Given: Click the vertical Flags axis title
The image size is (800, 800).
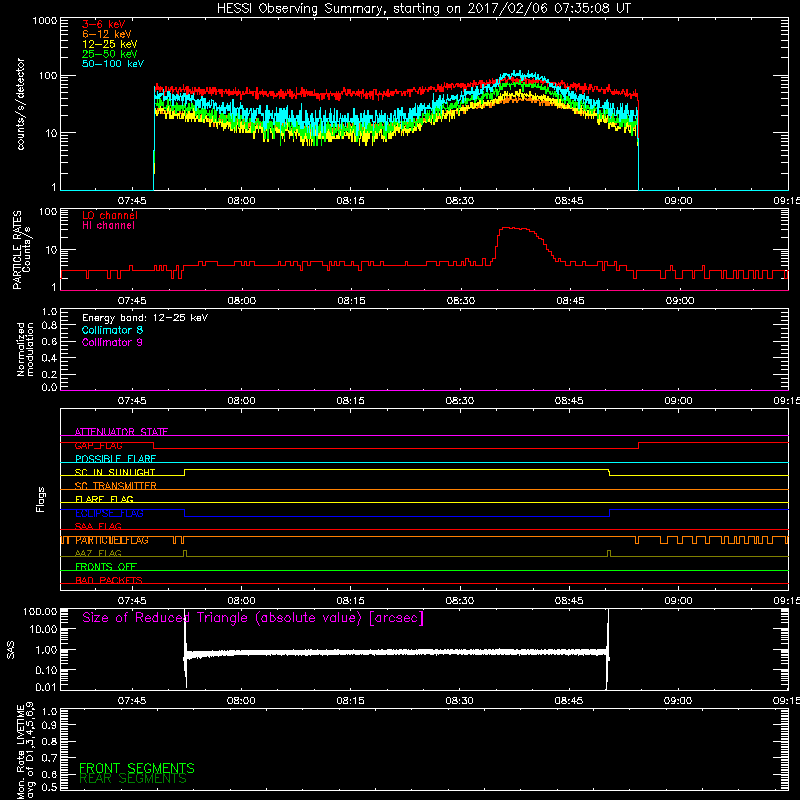Looking at the screenshot, I should pyautogui.click(x=41, y=499).
